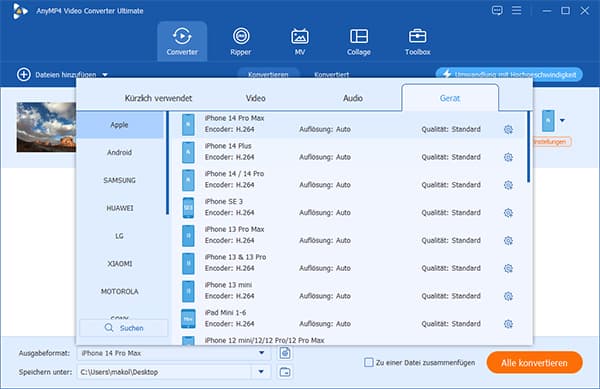Open output folder icon next to Speichern unter
The height and width of the screenshot is (389, 600).
tap(285, 372)
